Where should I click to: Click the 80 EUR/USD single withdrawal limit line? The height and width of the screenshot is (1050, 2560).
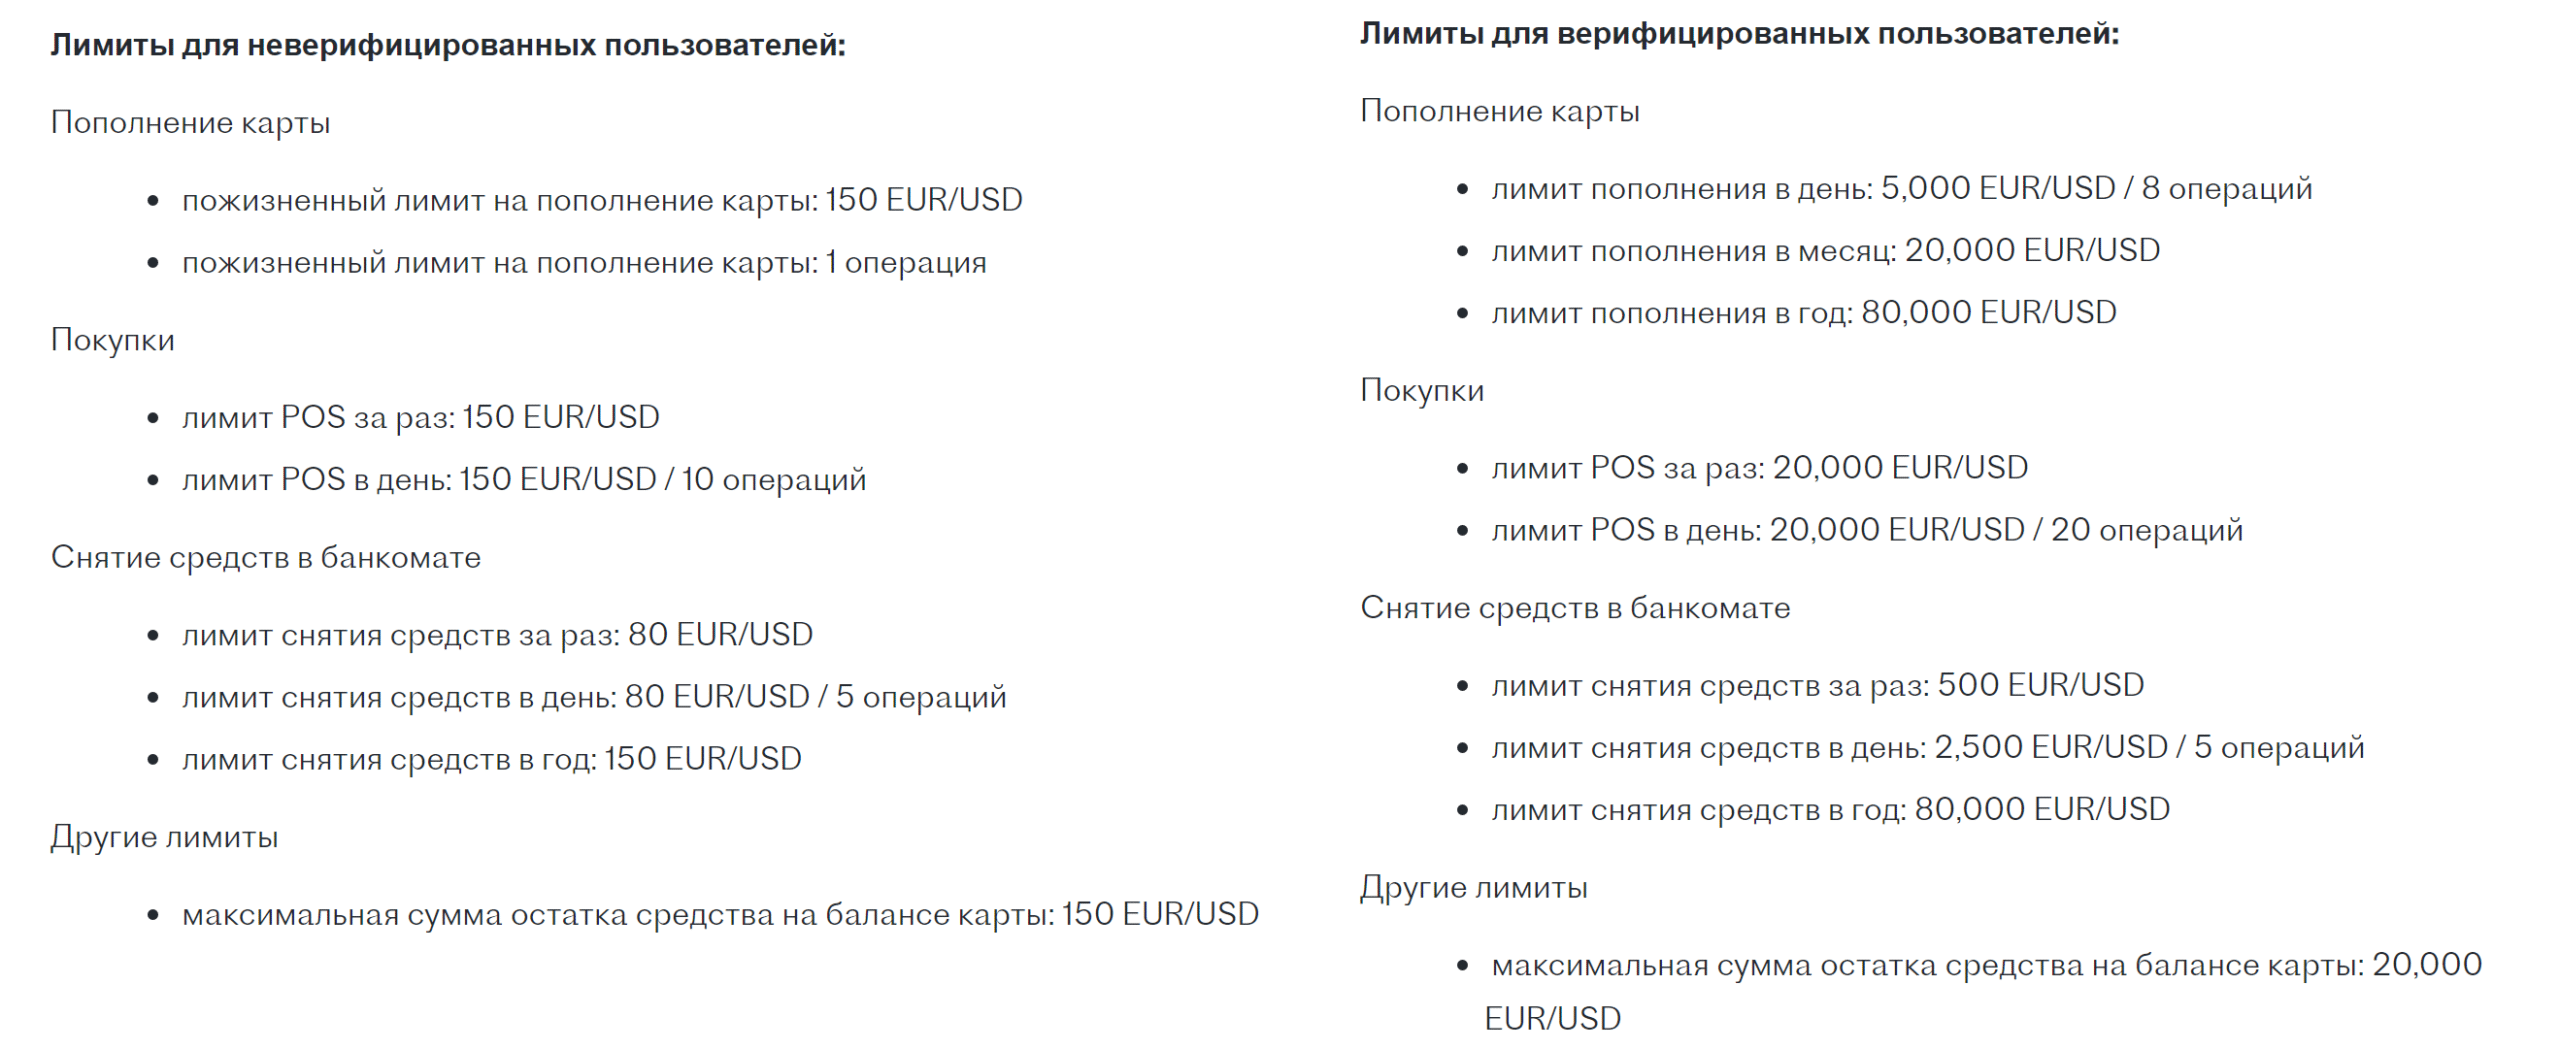pos(497,635)
